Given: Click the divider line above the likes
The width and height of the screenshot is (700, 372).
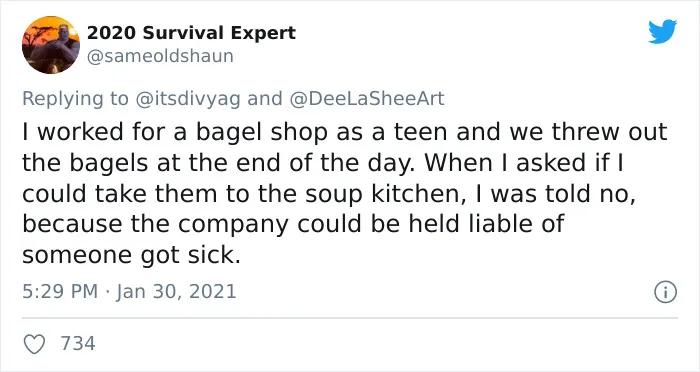Looking at the screenshot, I should tap(350, 318).
